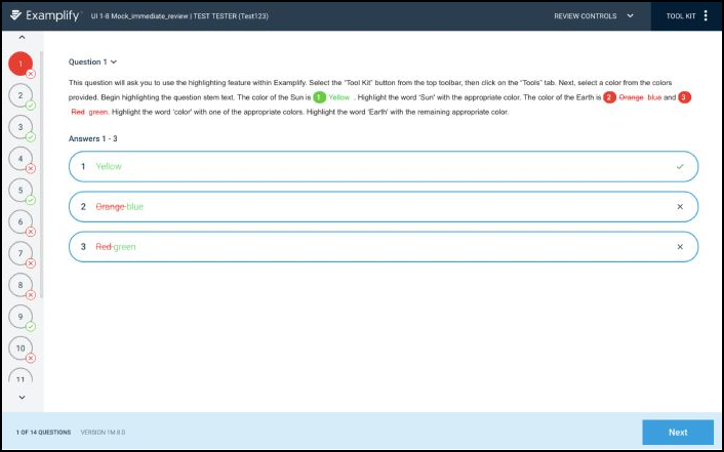Jump to question 3 in sidebar
This screenshot has width=724, height=452.
[x=20, y=127]
